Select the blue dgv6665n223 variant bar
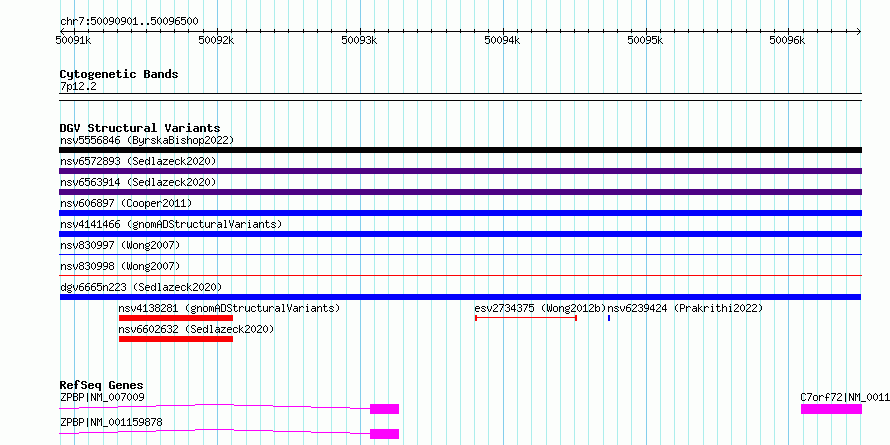Screen dimensions: 890x445 (x=460, y=297)
